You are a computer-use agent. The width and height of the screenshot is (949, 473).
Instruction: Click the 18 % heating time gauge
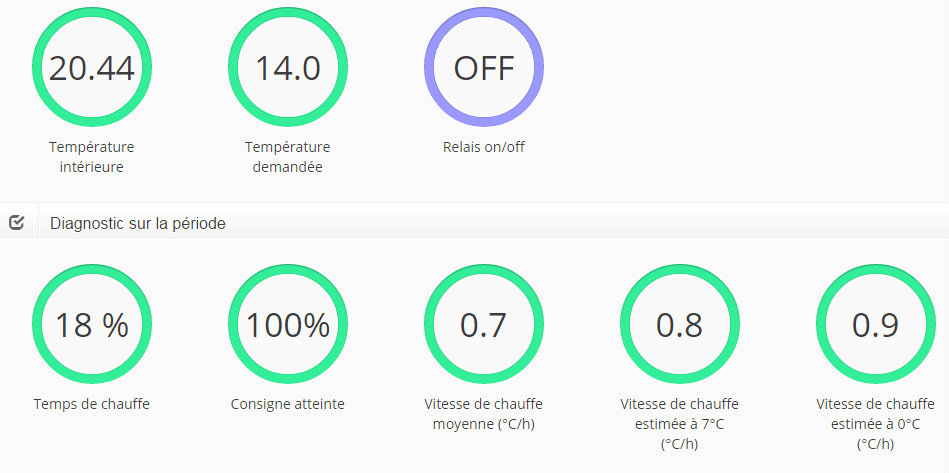coord(92,324)
